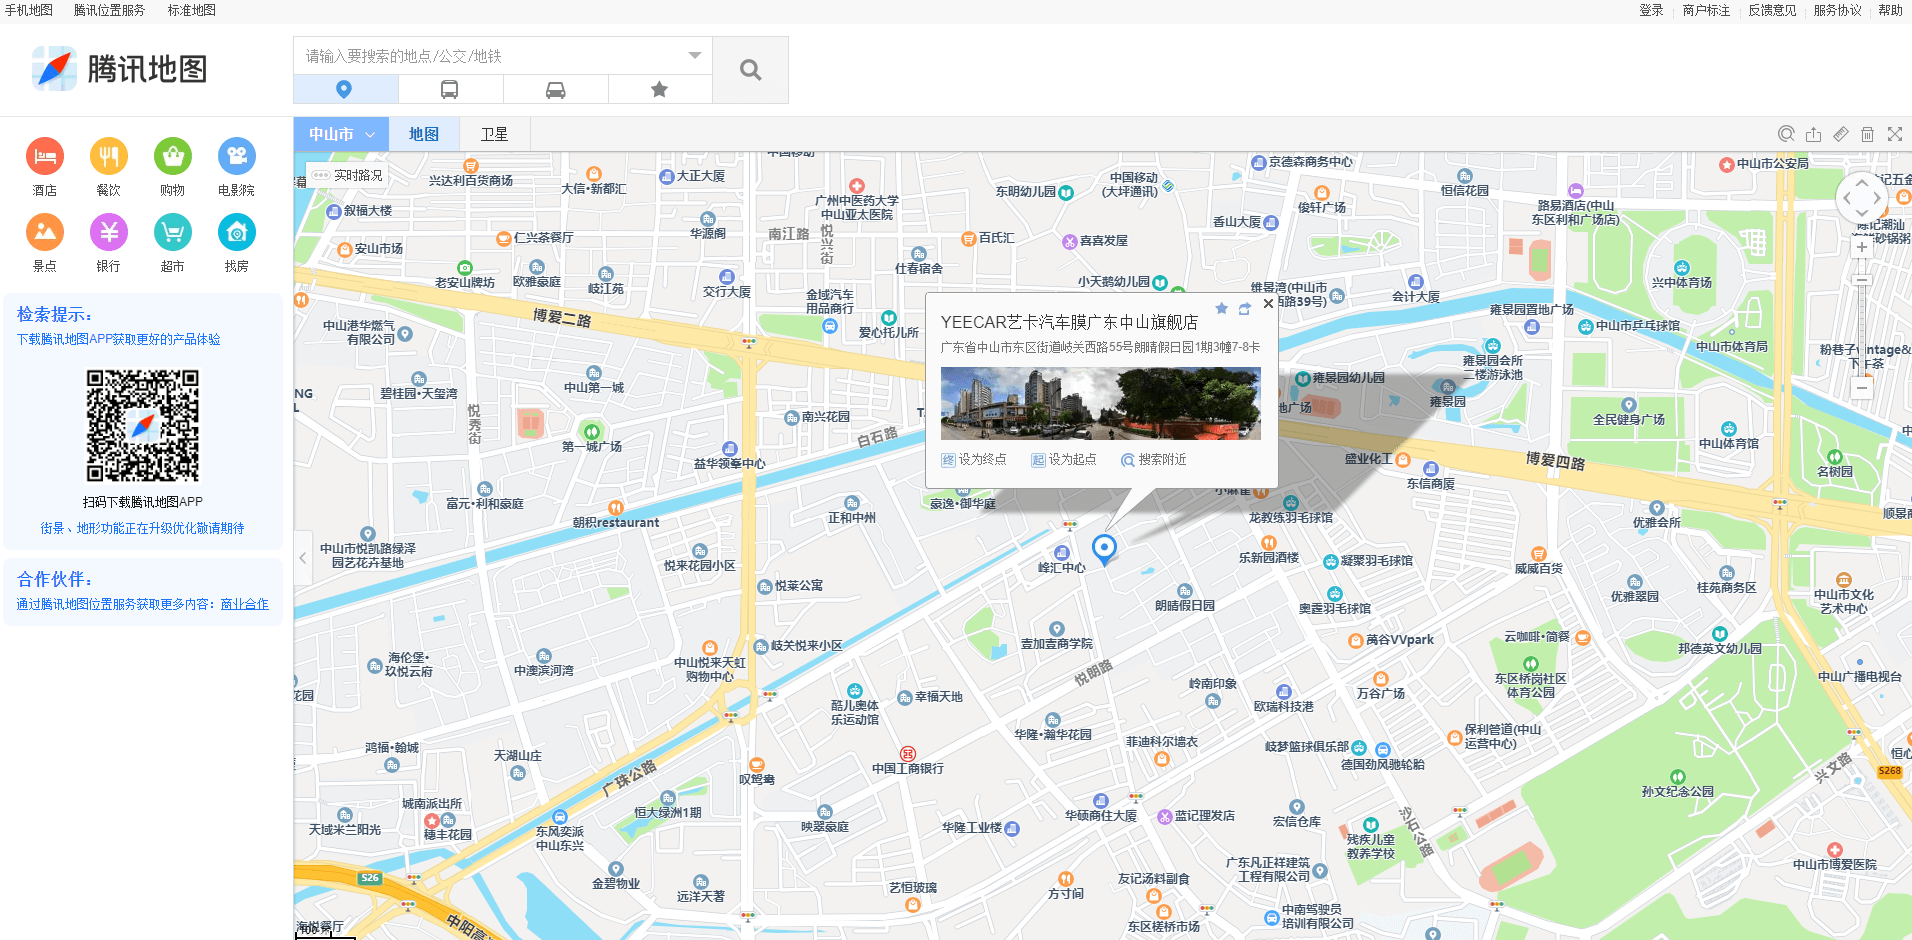This screenshot has width=1912, height=940.
Task: Favorite this place with popup star icon
Action: click(x=1221, y=308)
